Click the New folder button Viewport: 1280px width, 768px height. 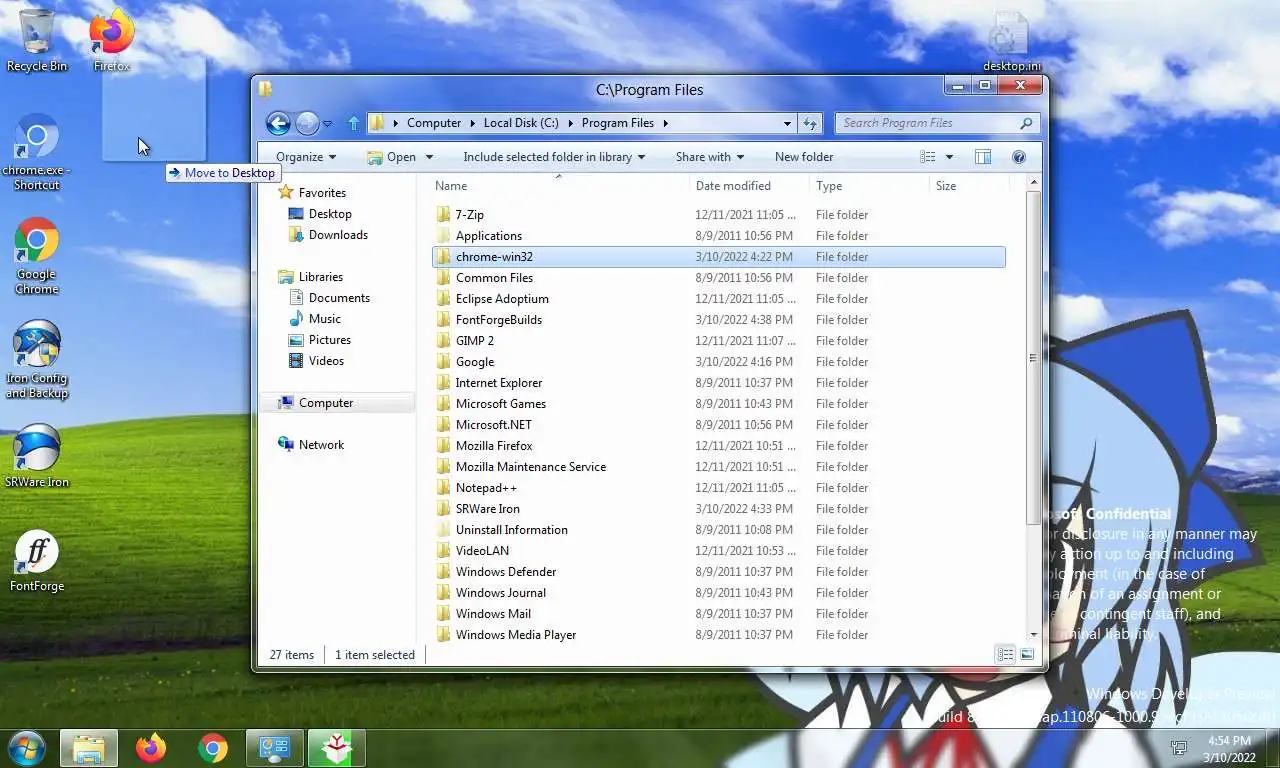click(804, 157)
